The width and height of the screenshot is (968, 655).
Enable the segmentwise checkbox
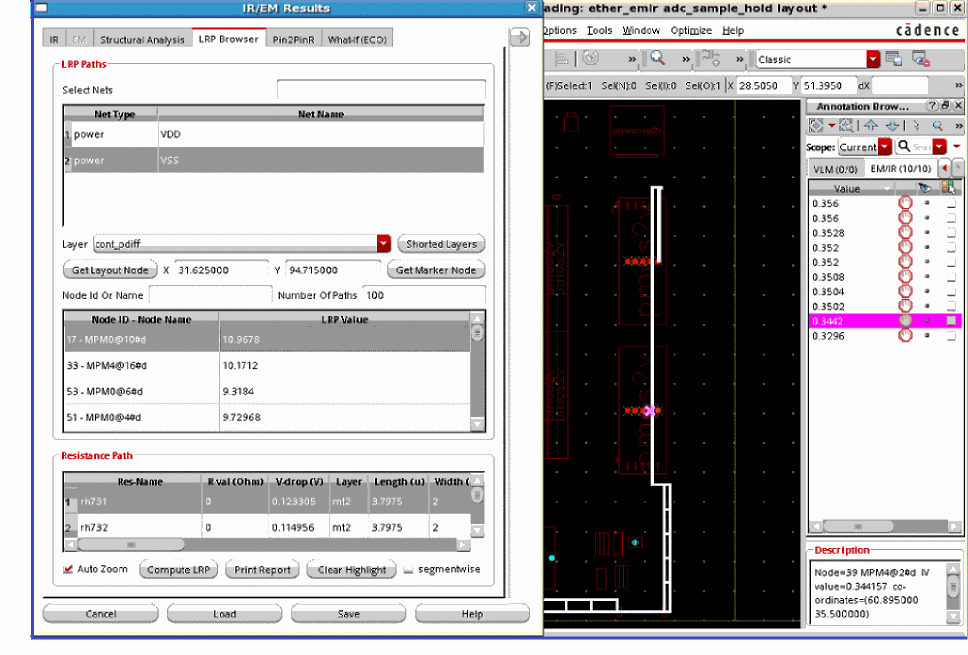[x=408, y=569]
